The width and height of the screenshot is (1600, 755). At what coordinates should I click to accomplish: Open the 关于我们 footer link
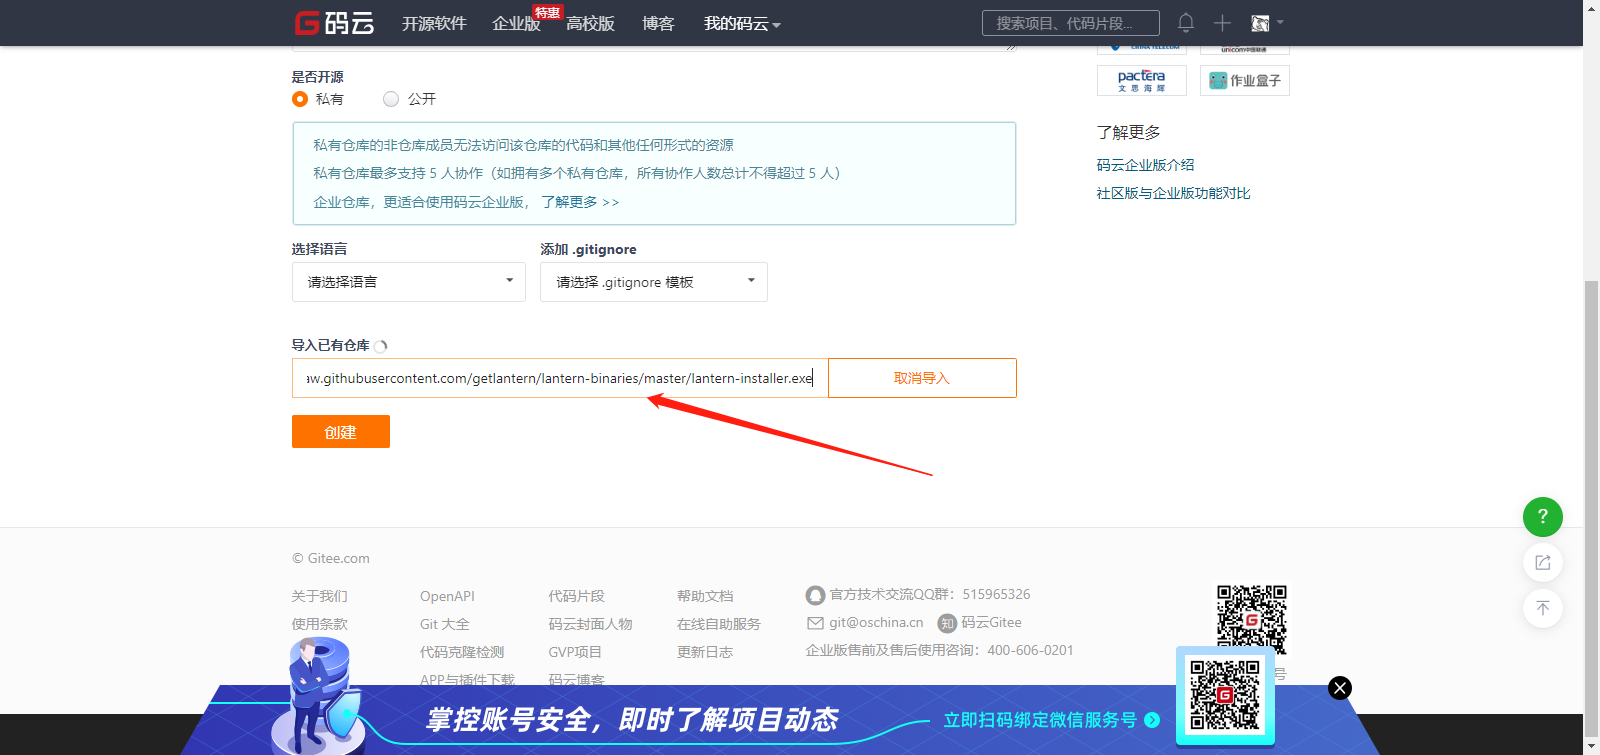click(320, 596)
